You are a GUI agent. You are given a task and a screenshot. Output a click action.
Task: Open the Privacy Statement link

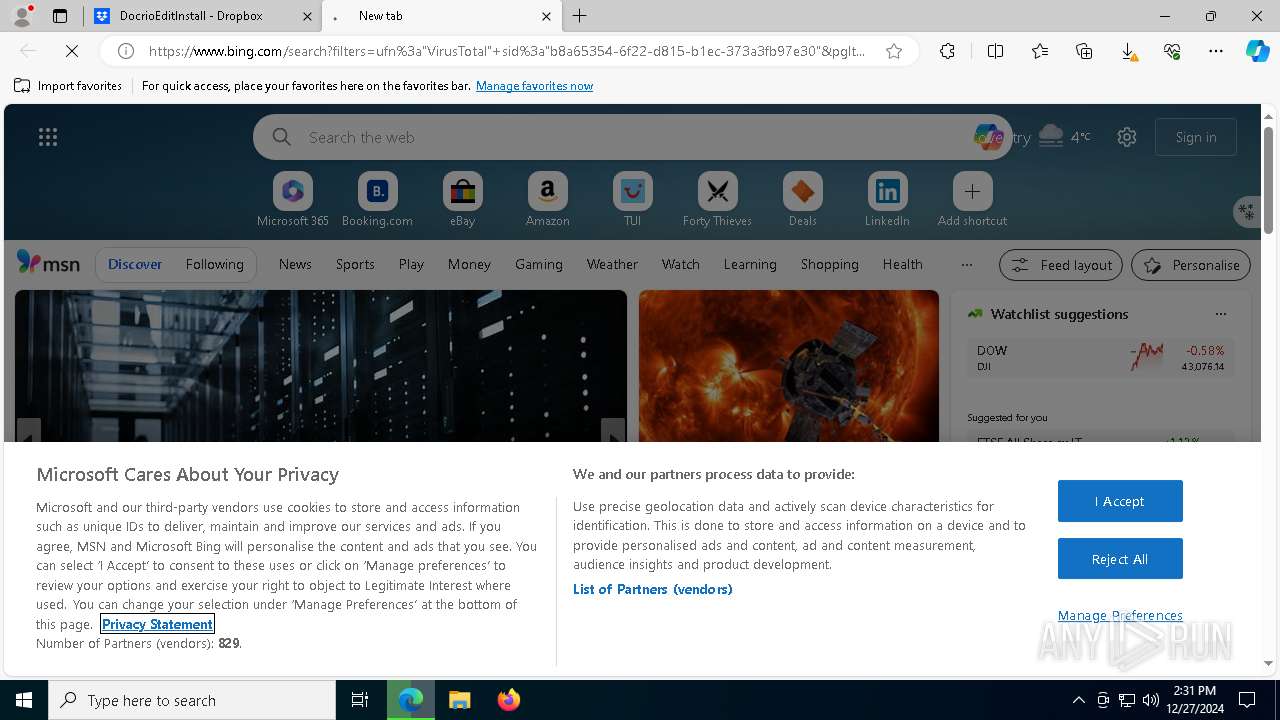click(157, 624)
